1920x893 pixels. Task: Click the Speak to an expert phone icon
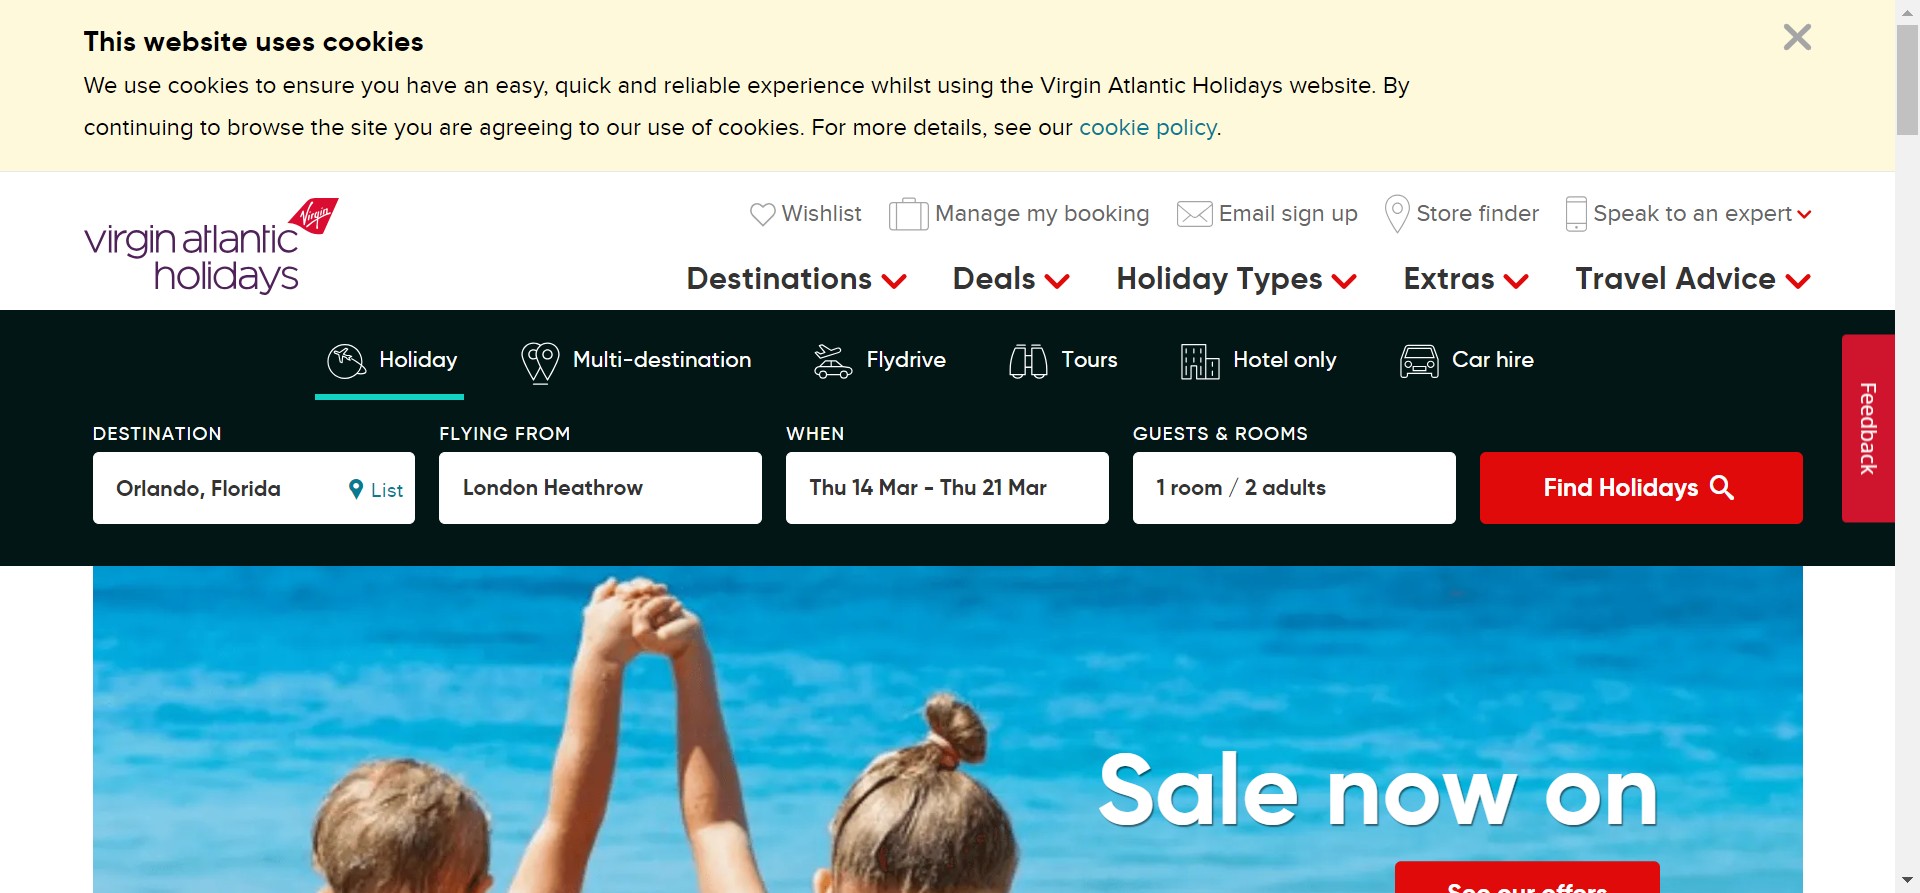point(1576,214)
